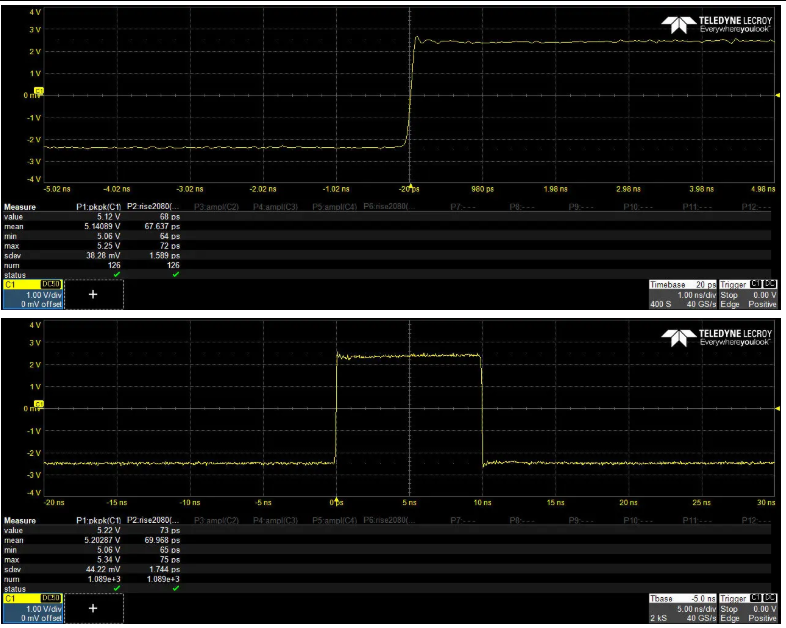The image size is (786, 628).
Task: Click the trigger level arrow right of upper grid
Action: click(x=778, y=95)
